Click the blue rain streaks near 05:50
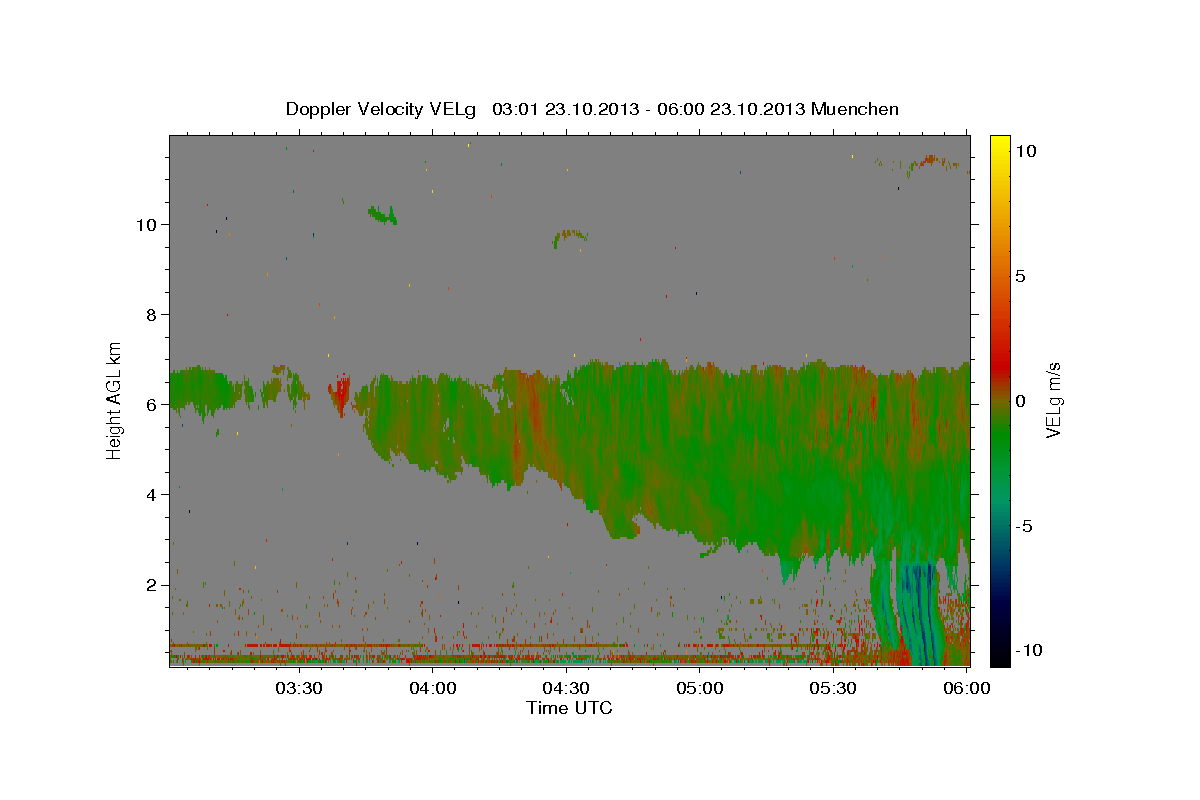This screenshot has height=800, width=1200. [x=919, y=612]
